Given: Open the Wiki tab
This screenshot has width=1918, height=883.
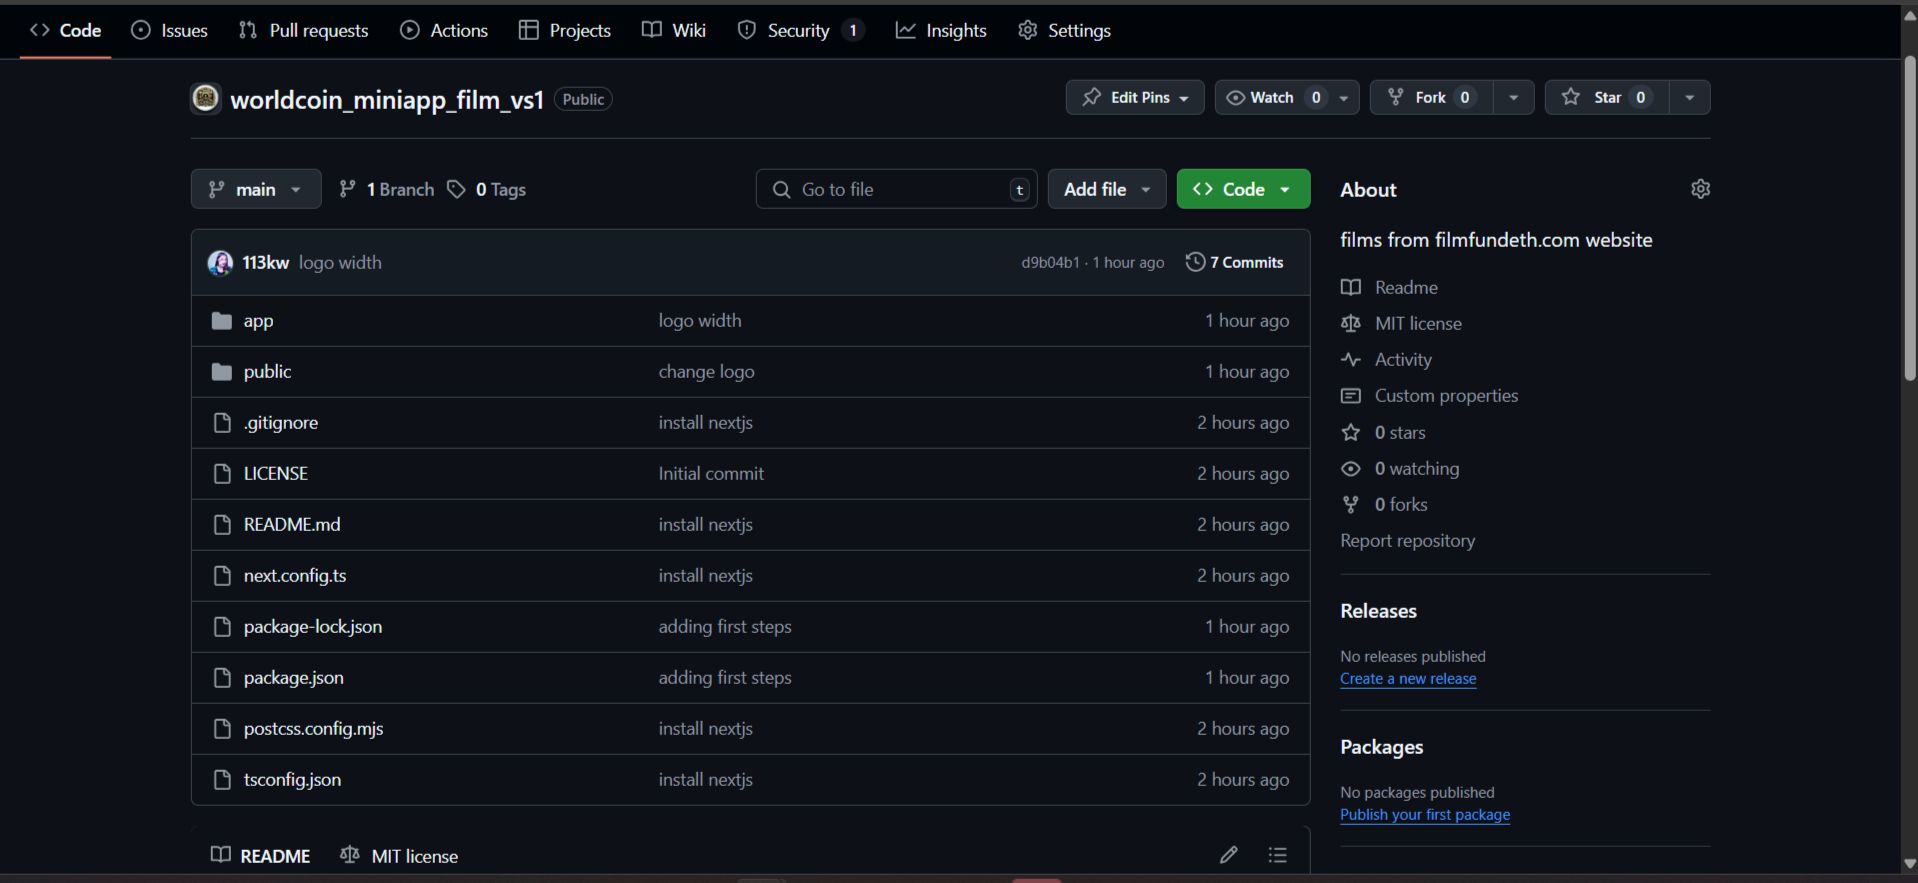Looking at the screenshot, I should click(x=674, y=30).
